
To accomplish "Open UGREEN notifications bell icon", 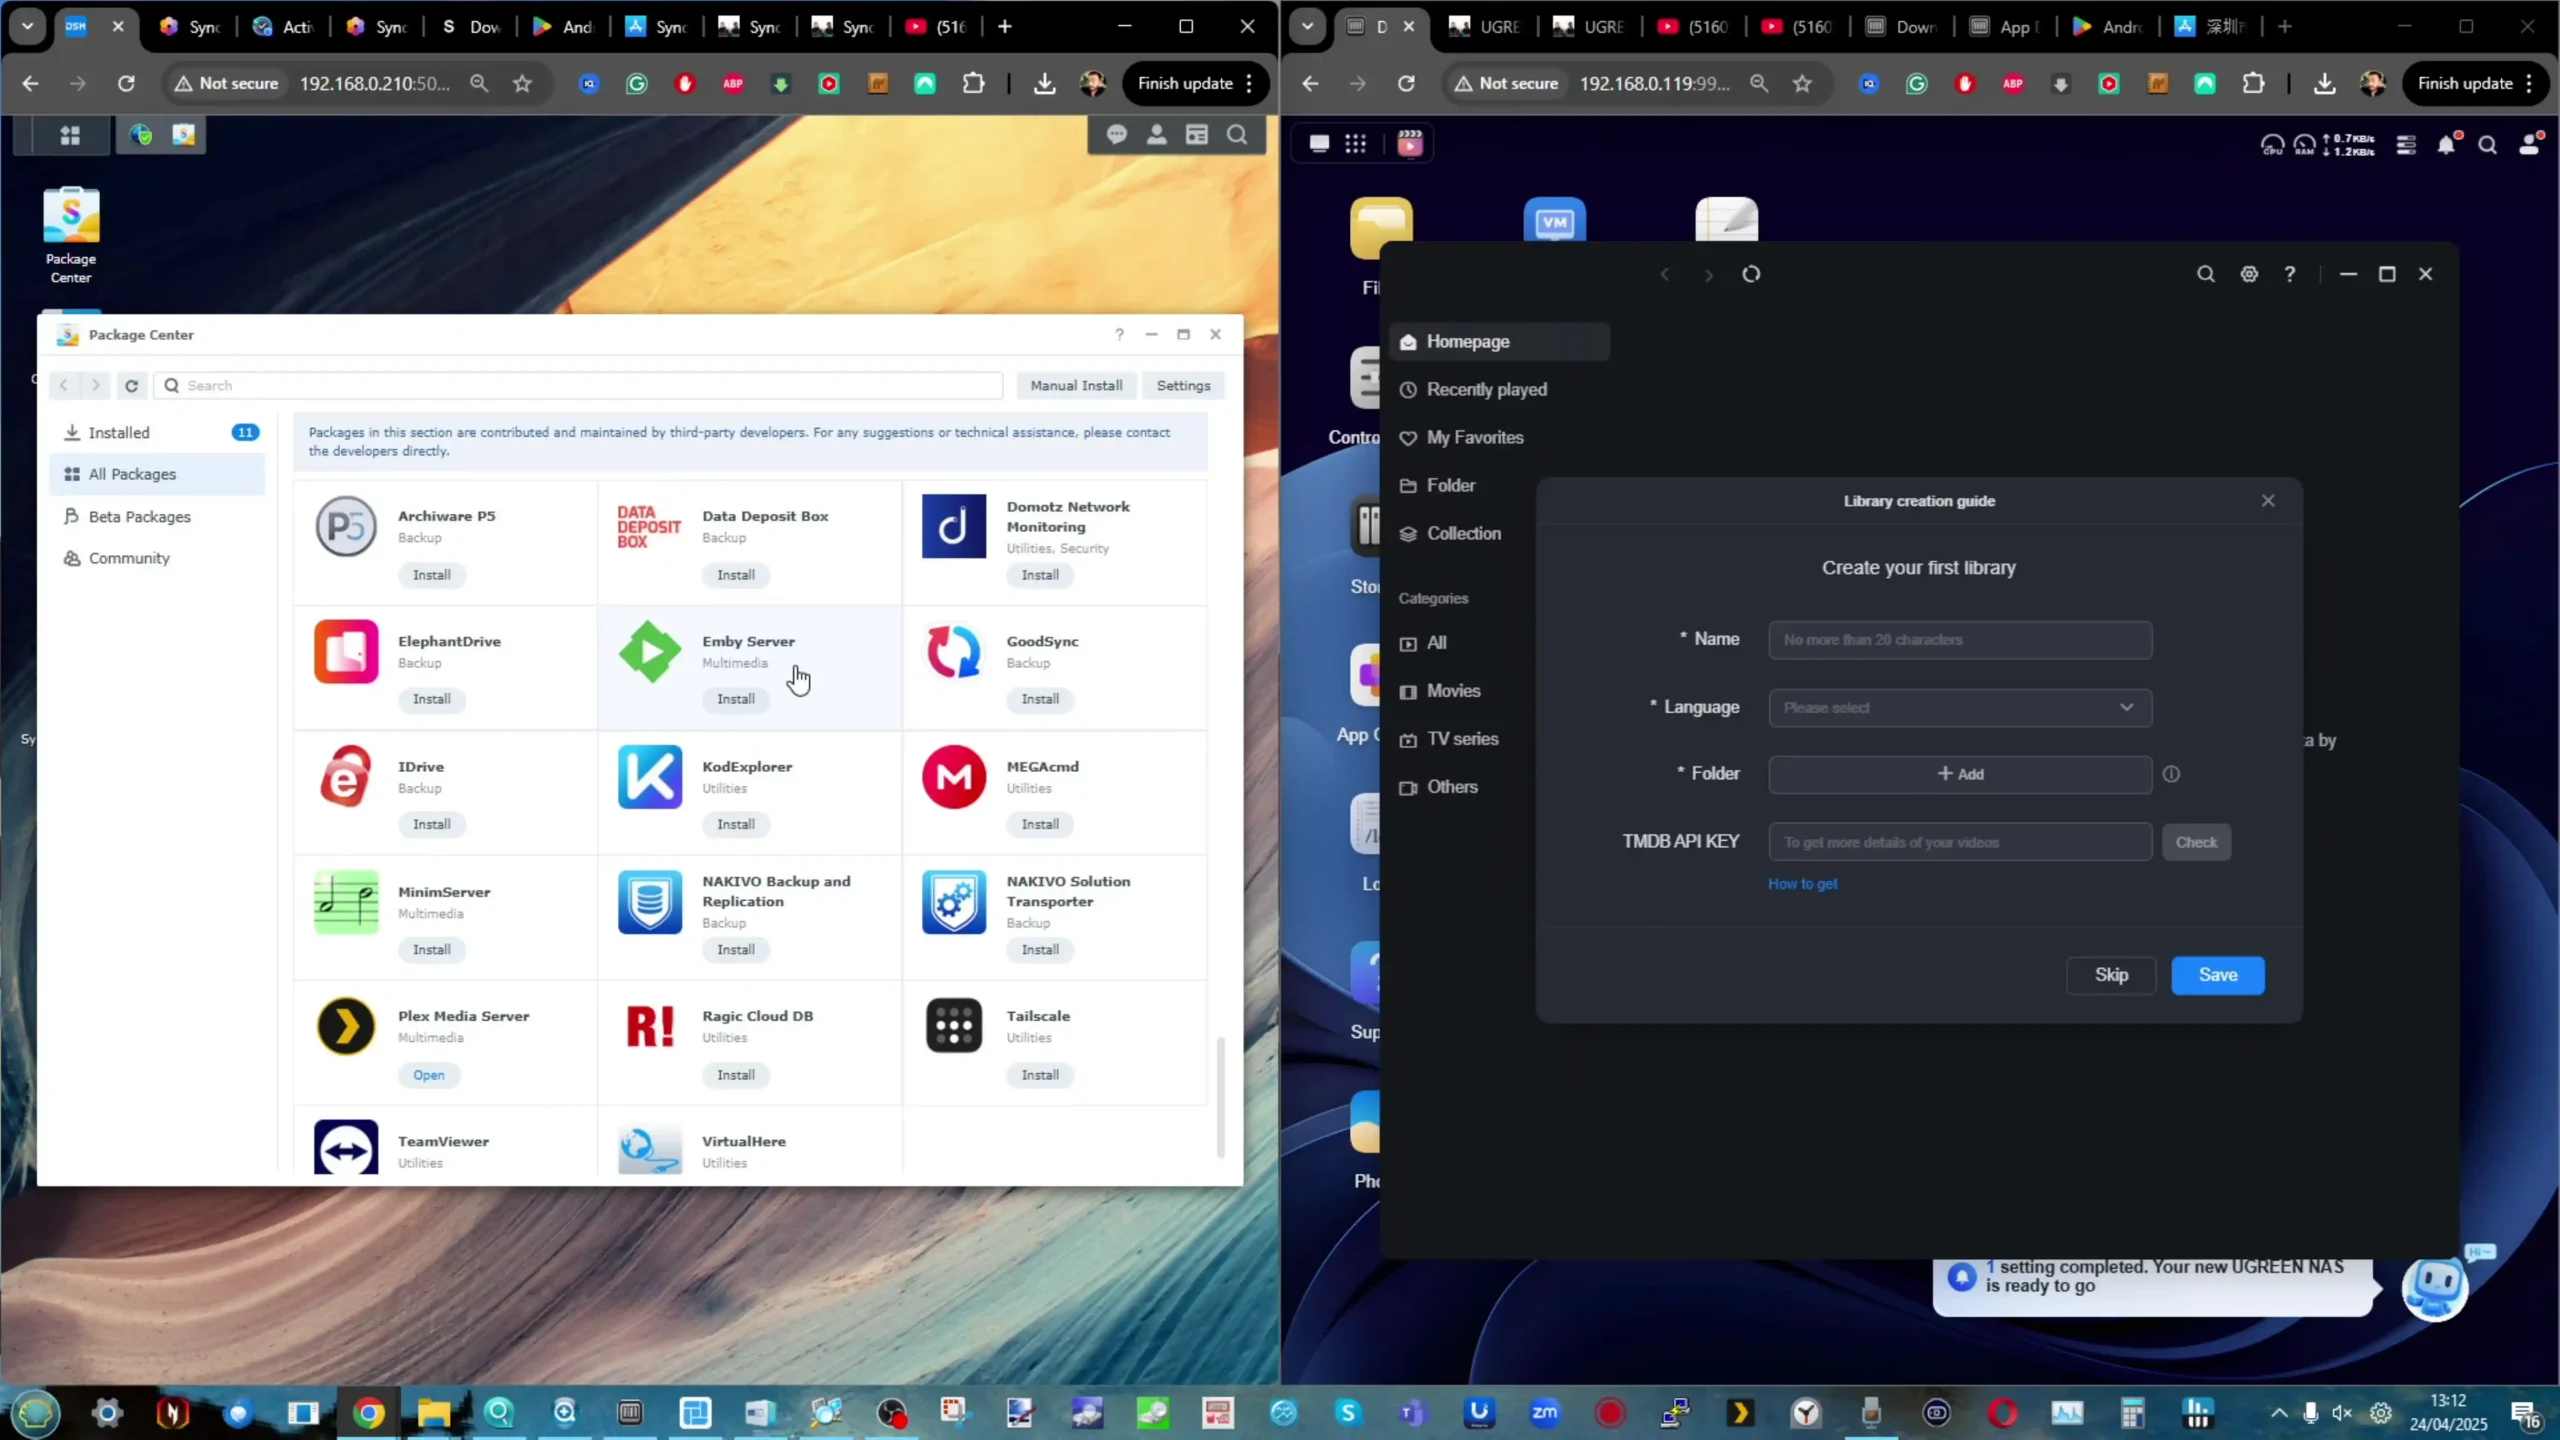I will [2447, 145].
